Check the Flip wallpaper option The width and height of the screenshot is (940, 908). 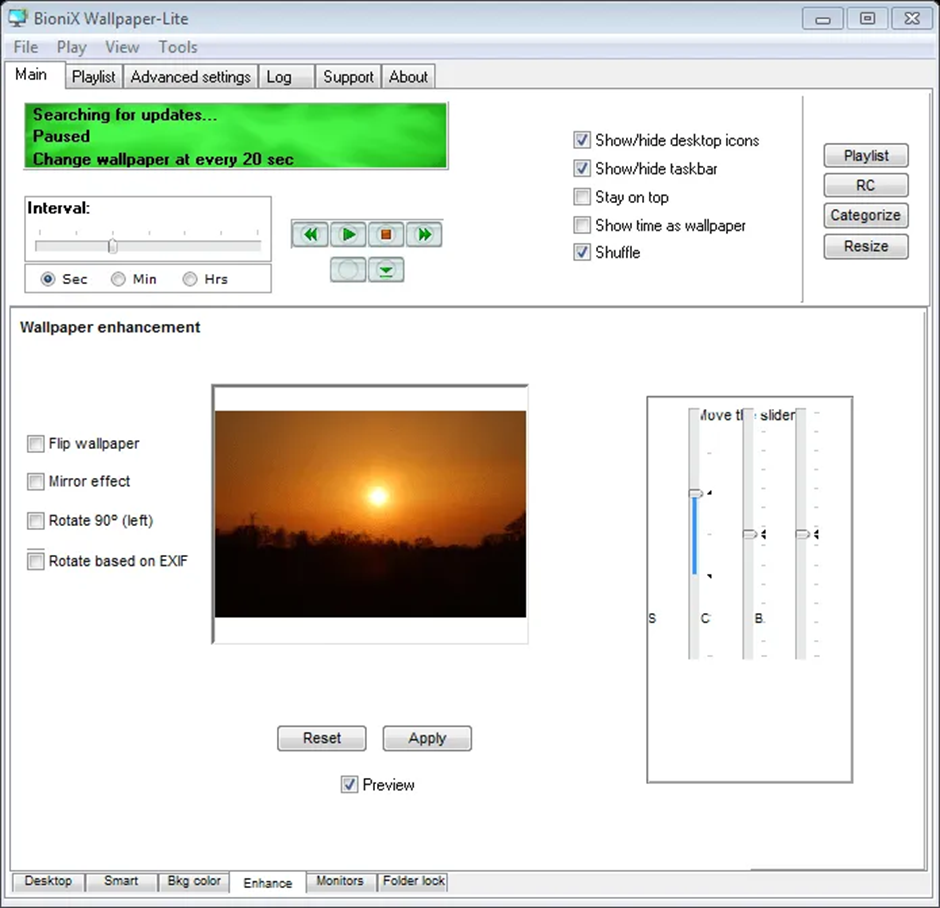tap(35, 444)
